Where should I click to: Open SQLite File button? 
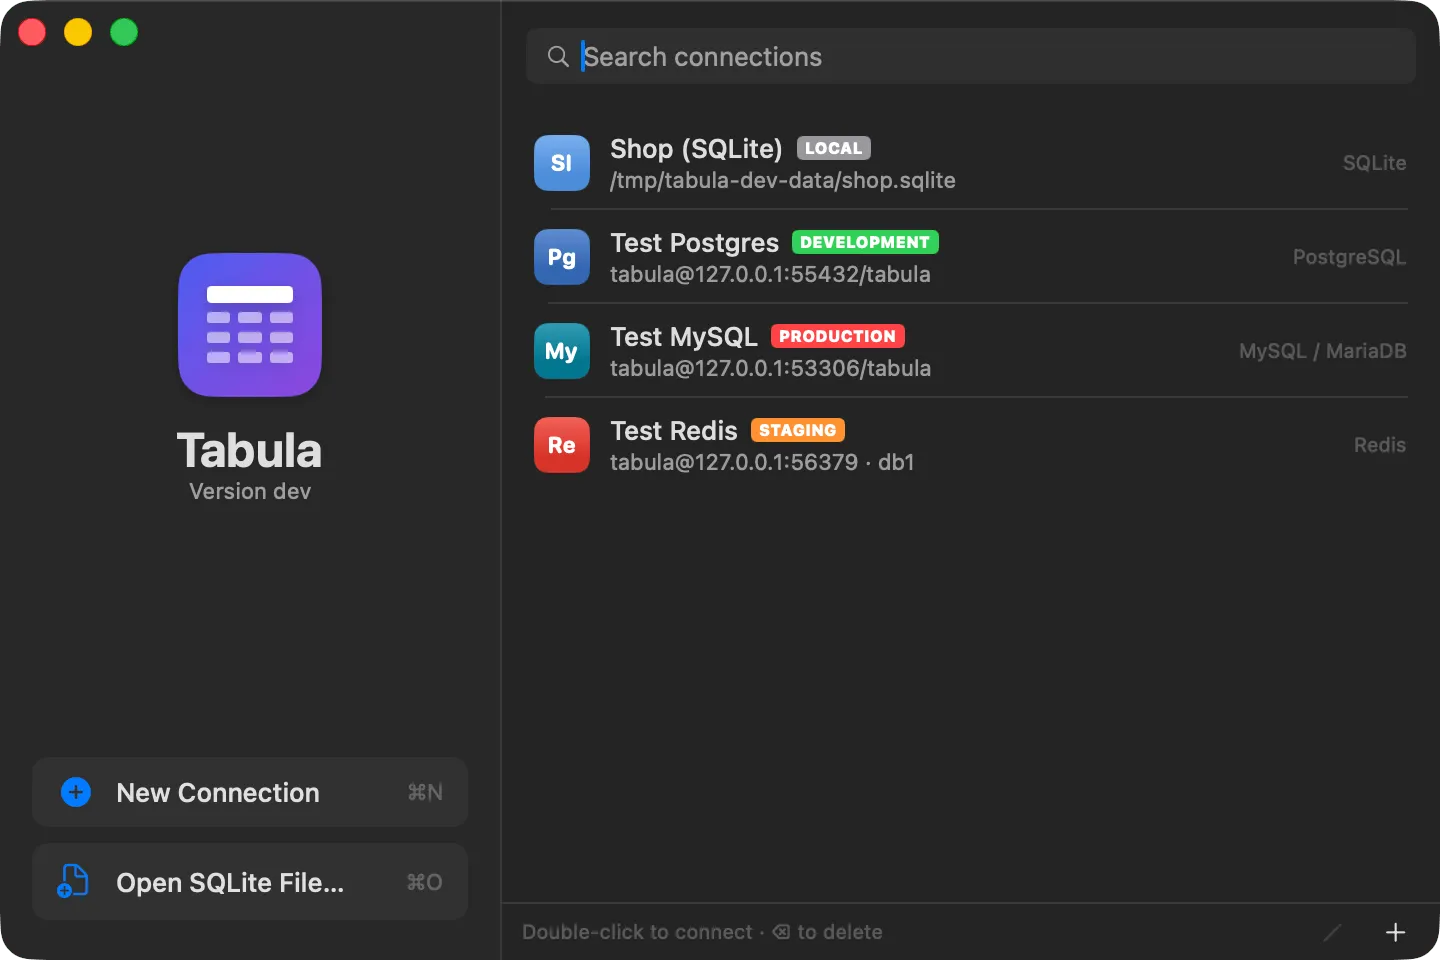(250, 882)
